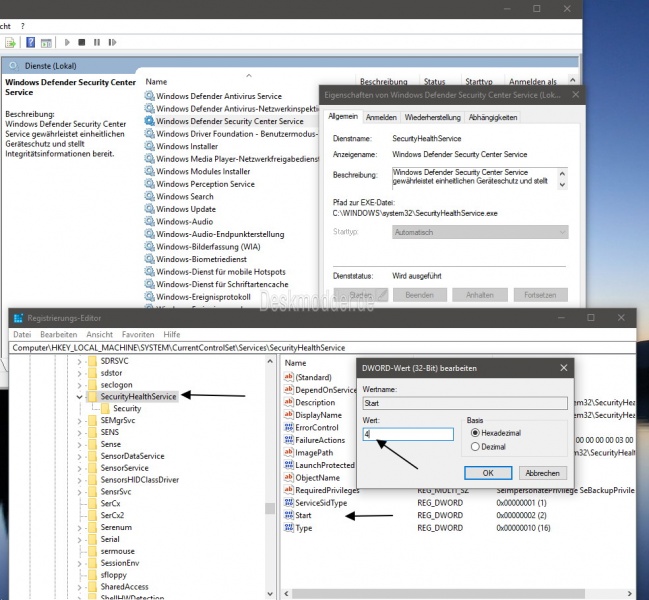Click the registry path address bar

click(322, 348)
